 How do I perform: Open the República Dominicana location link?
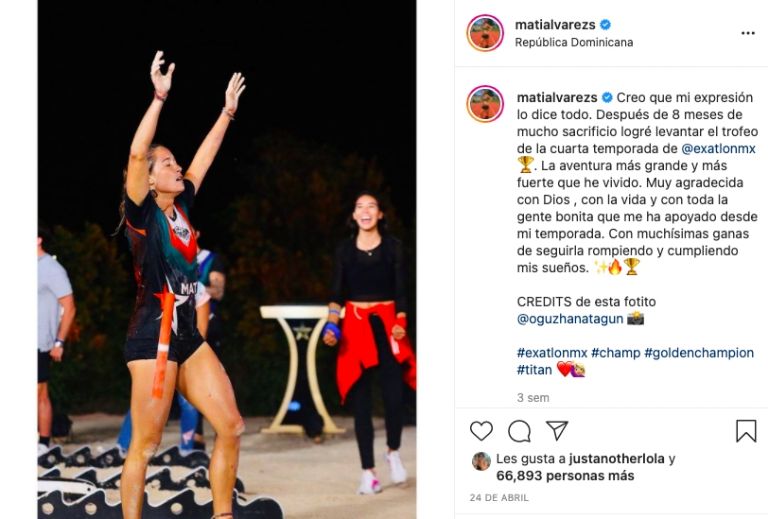(574, 43)
